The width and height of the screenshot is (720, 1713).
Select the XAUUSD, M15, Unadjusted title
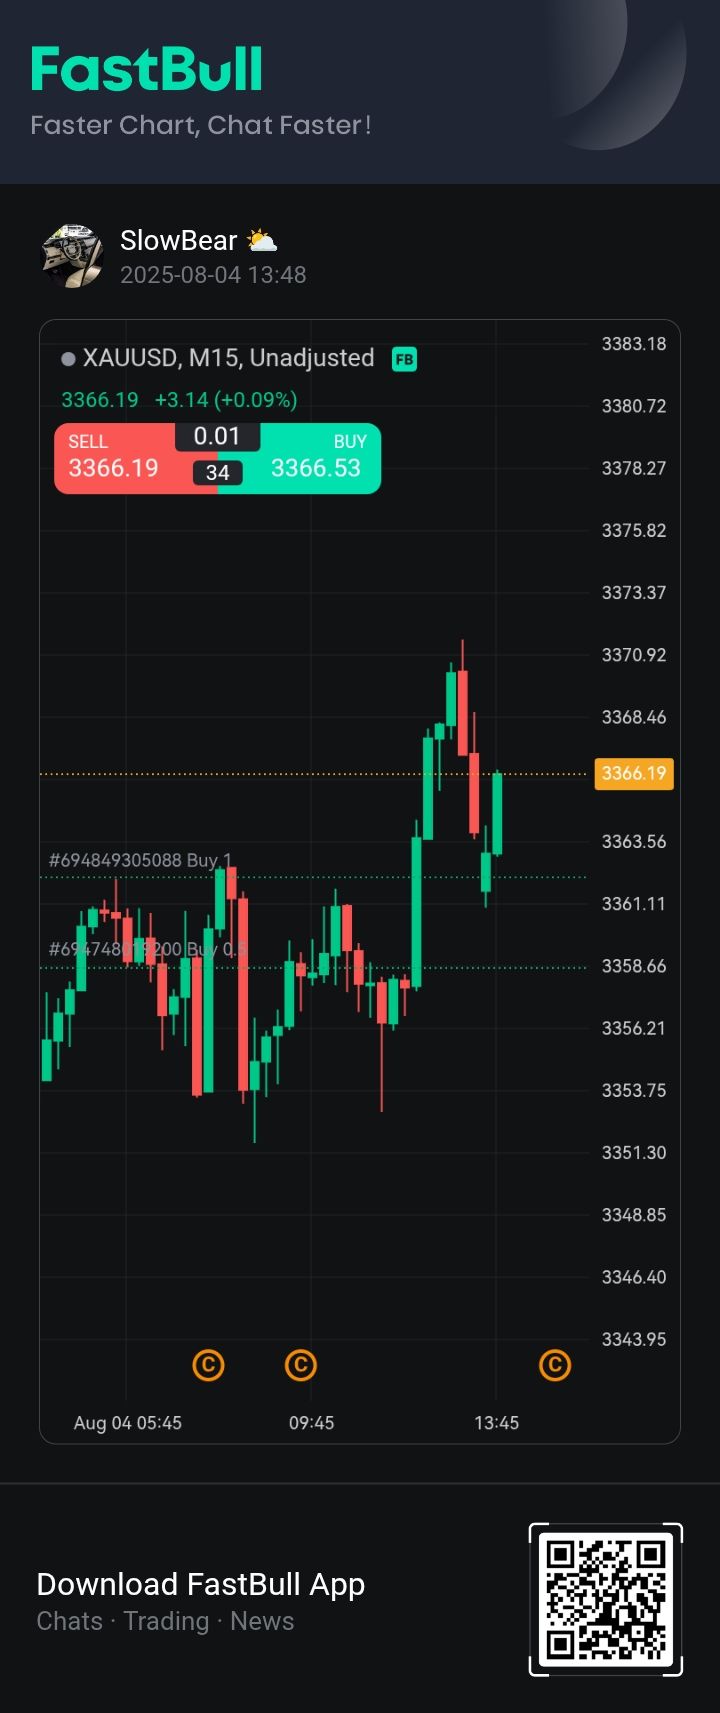click(x=228, y=358)
